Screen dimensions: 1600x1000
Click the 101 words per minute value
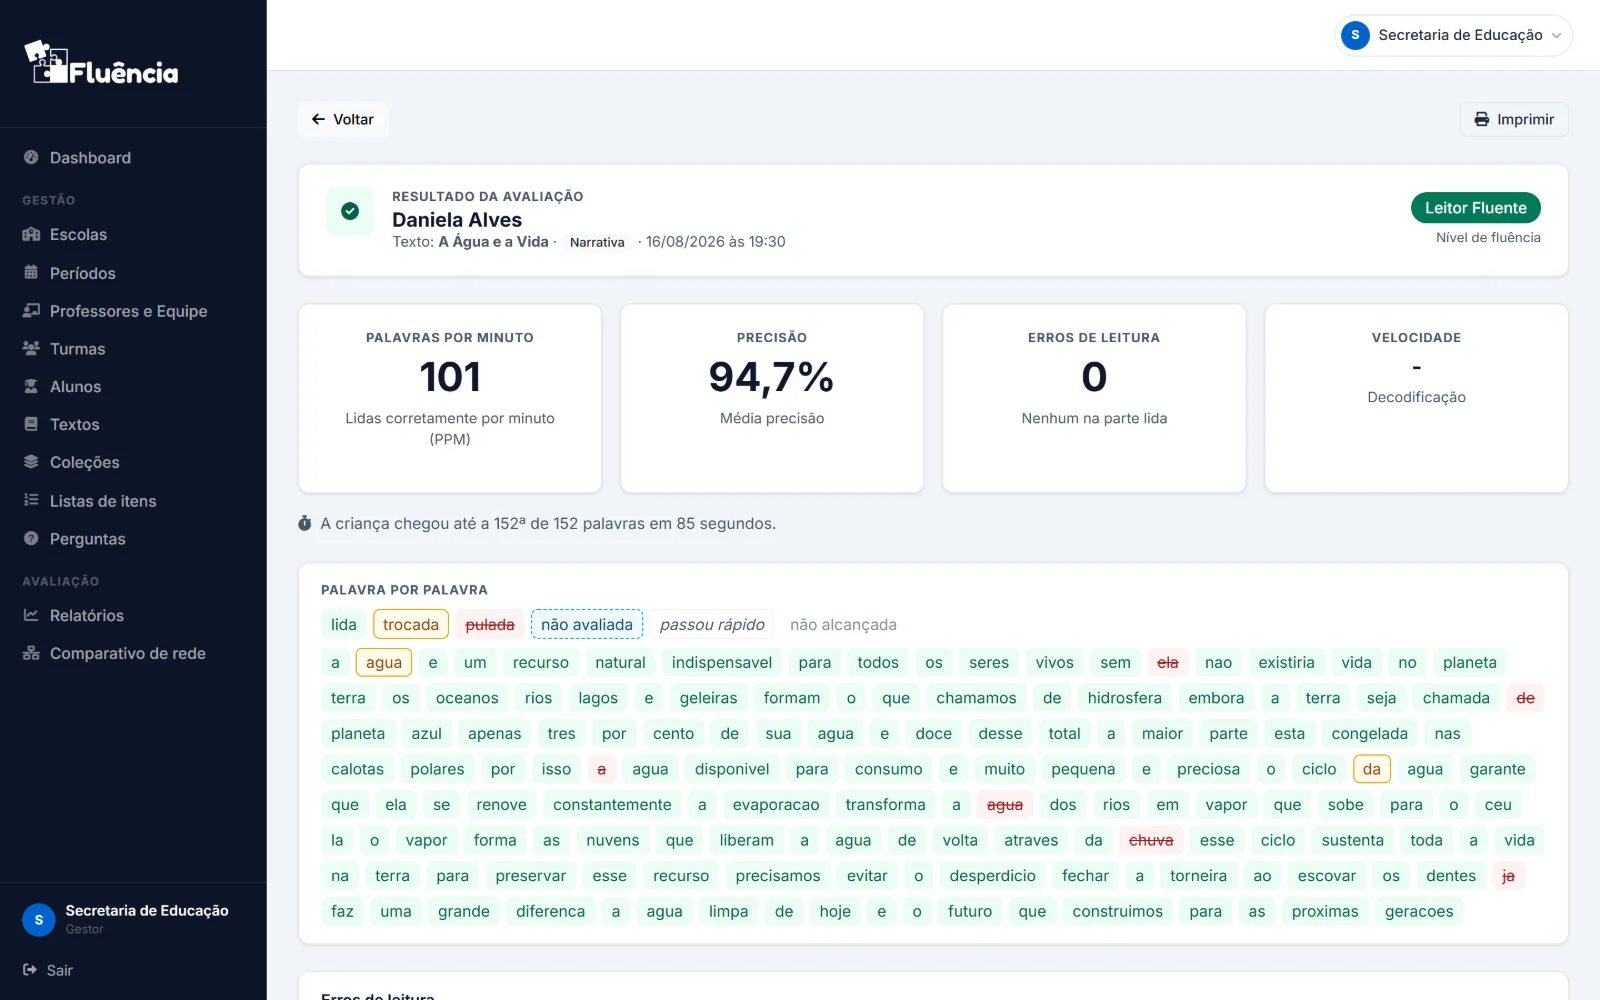pos(450,377)
